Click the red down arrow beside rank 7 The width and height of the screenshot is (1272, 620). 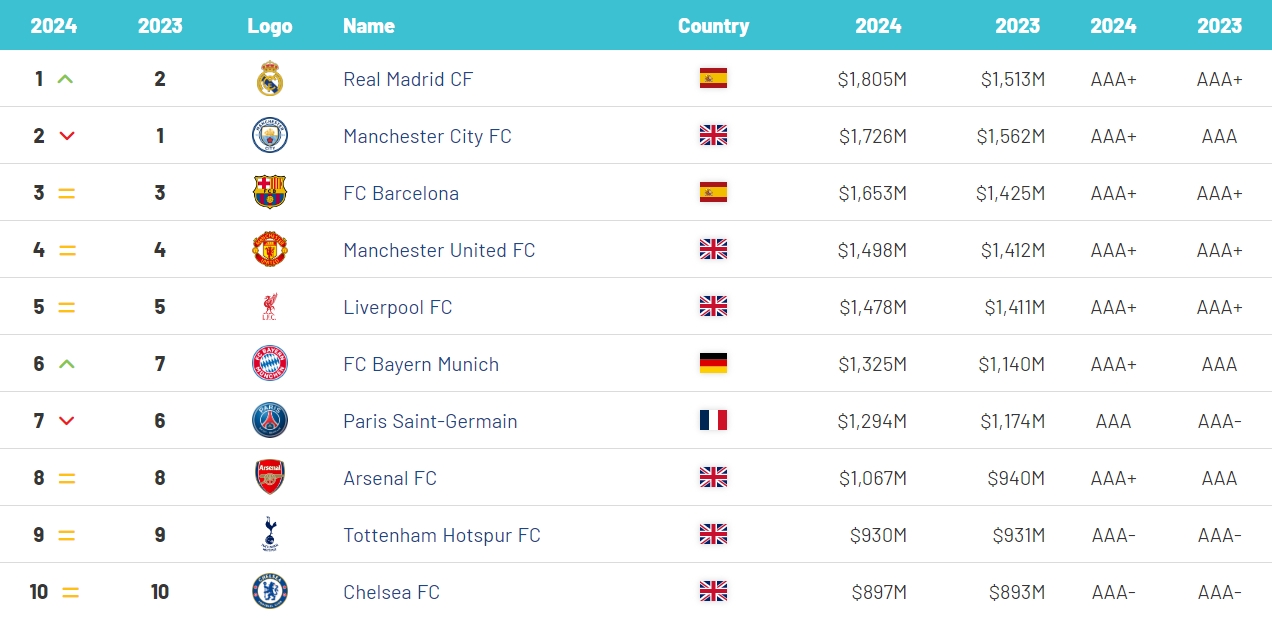pos(67,421)
